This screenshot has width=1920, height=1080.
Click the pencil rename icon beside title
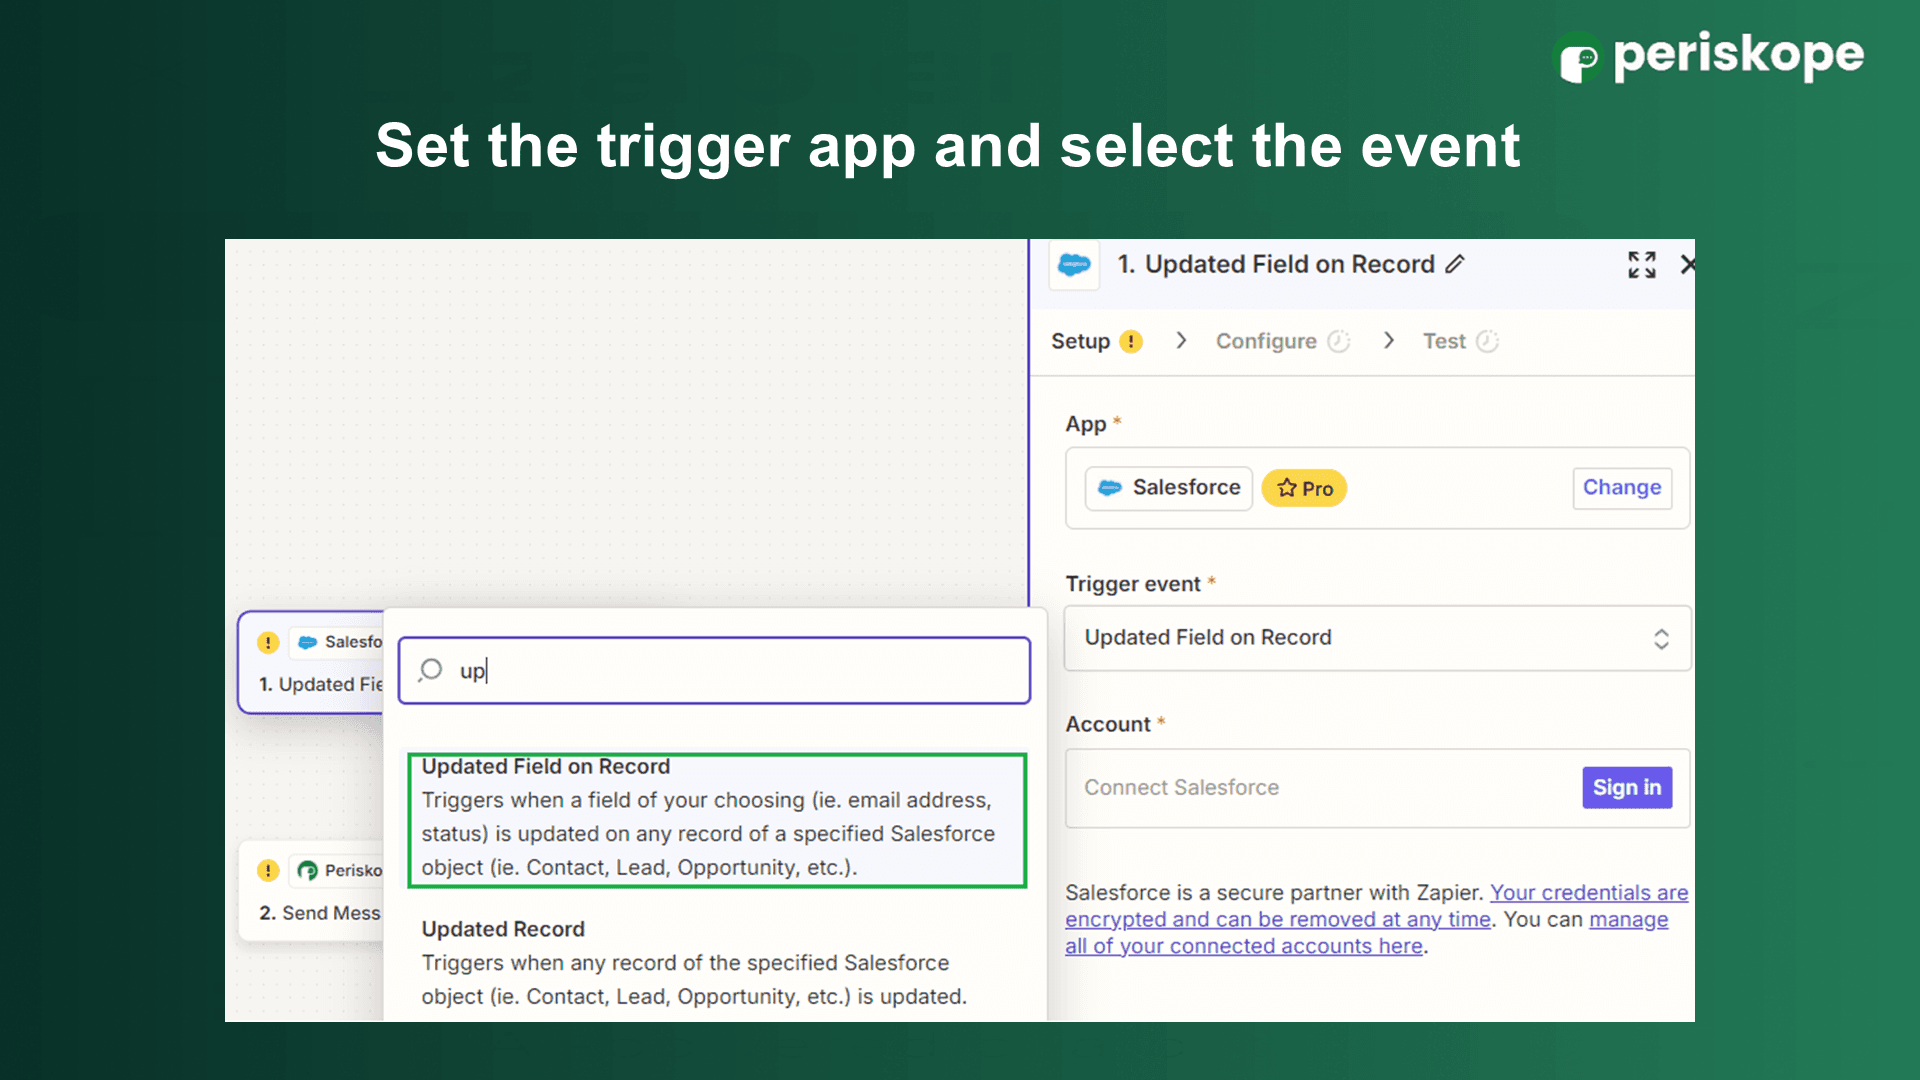click(1455, 264)
